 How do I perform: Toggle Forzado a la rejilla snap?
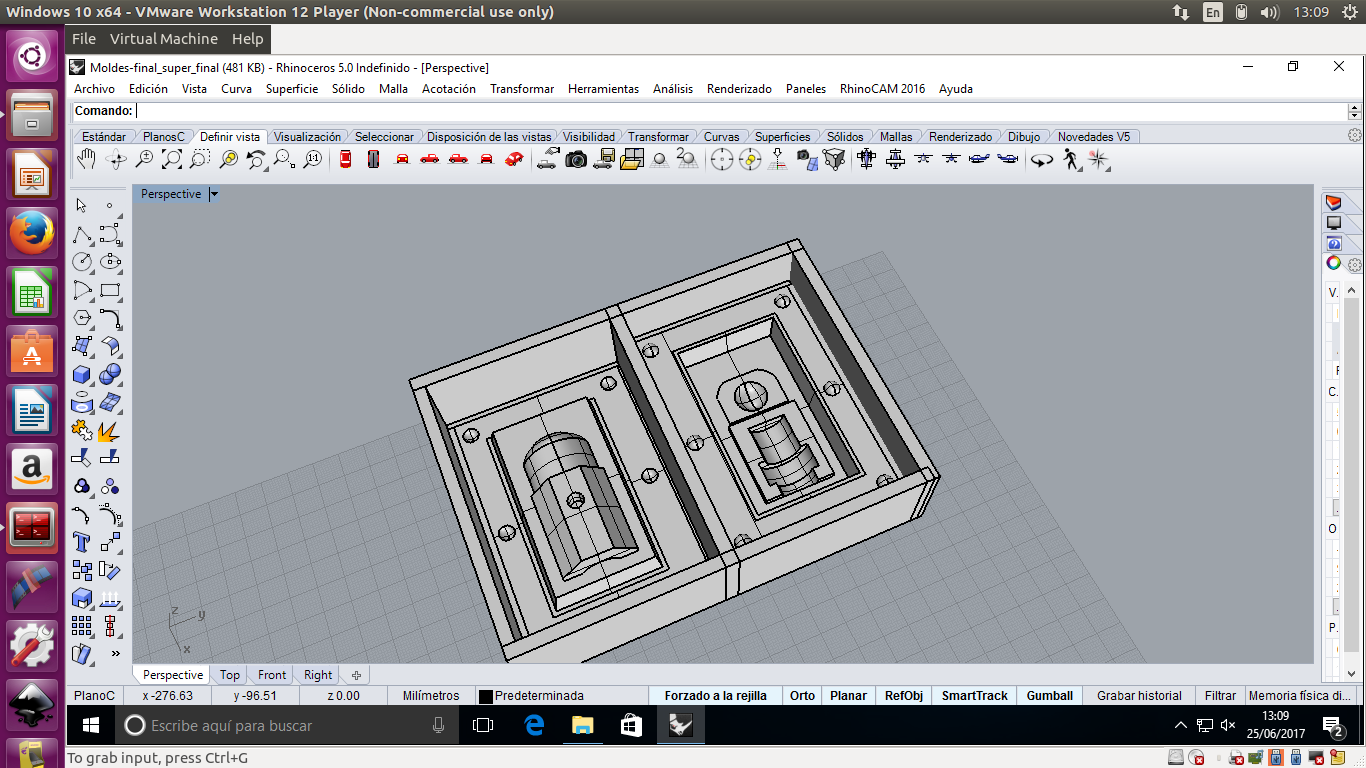[715, 696]
